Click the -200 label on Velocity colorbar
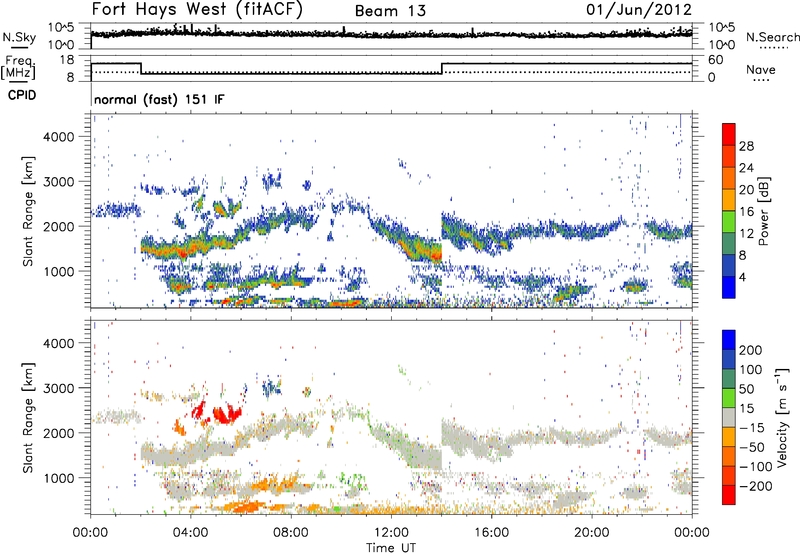The image size is (800, 554). 755,486
